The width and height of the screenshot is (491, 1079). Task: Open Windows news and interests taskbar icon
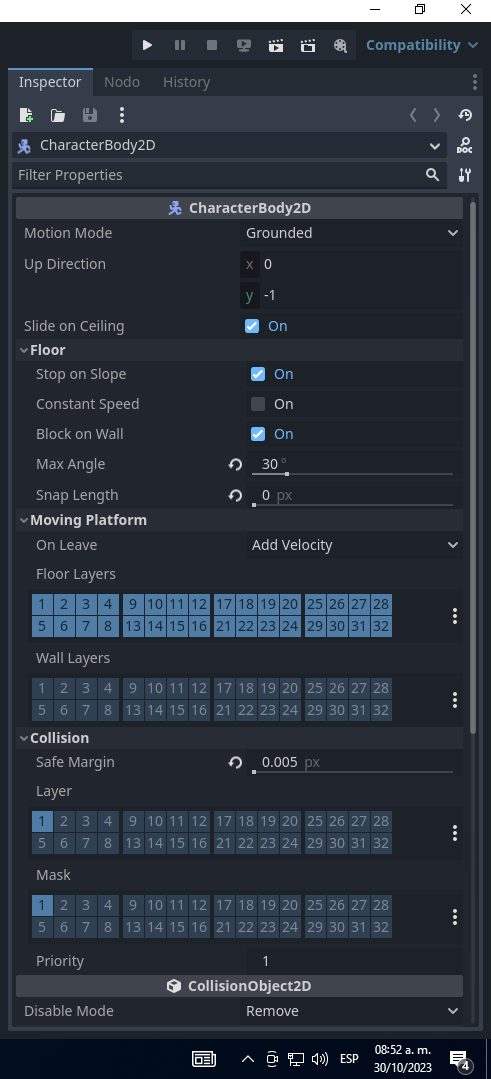point(204,1059)
